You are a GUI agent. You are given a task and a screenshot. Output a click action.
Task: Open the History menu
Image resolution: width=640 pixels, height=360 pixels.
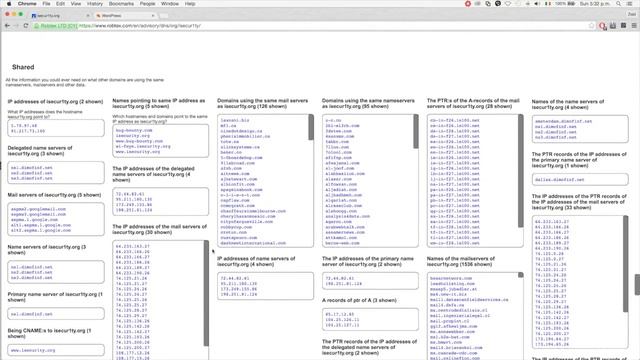(x=95, y=4)
